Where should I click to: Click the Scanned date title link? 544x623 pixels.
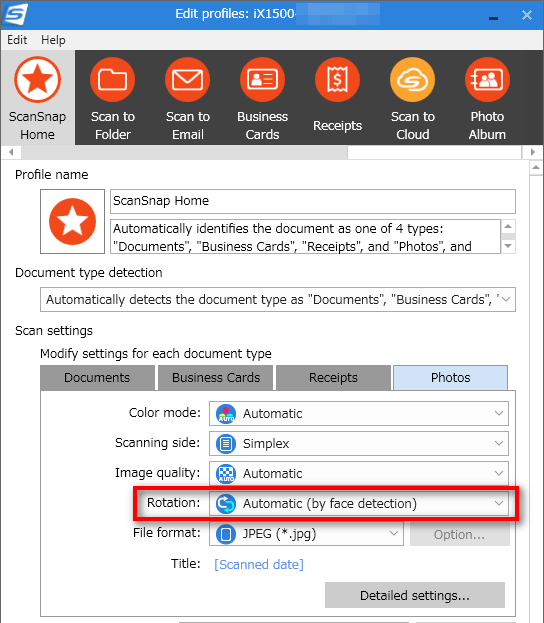[x=259, y=564]
